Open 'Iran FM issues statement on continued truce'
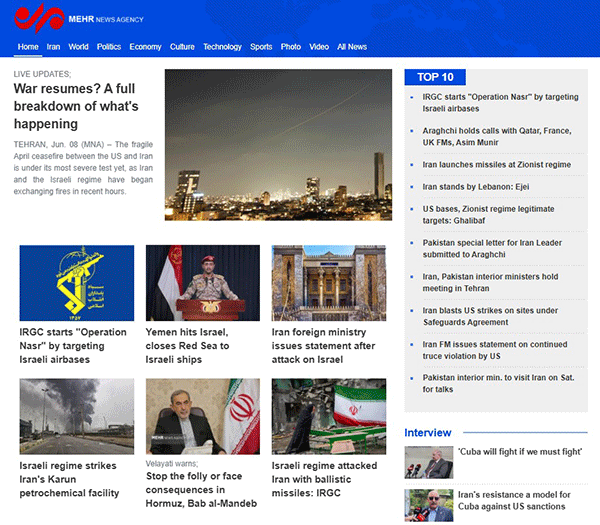This screenshot has height=525, width=600. pos(495,350)
